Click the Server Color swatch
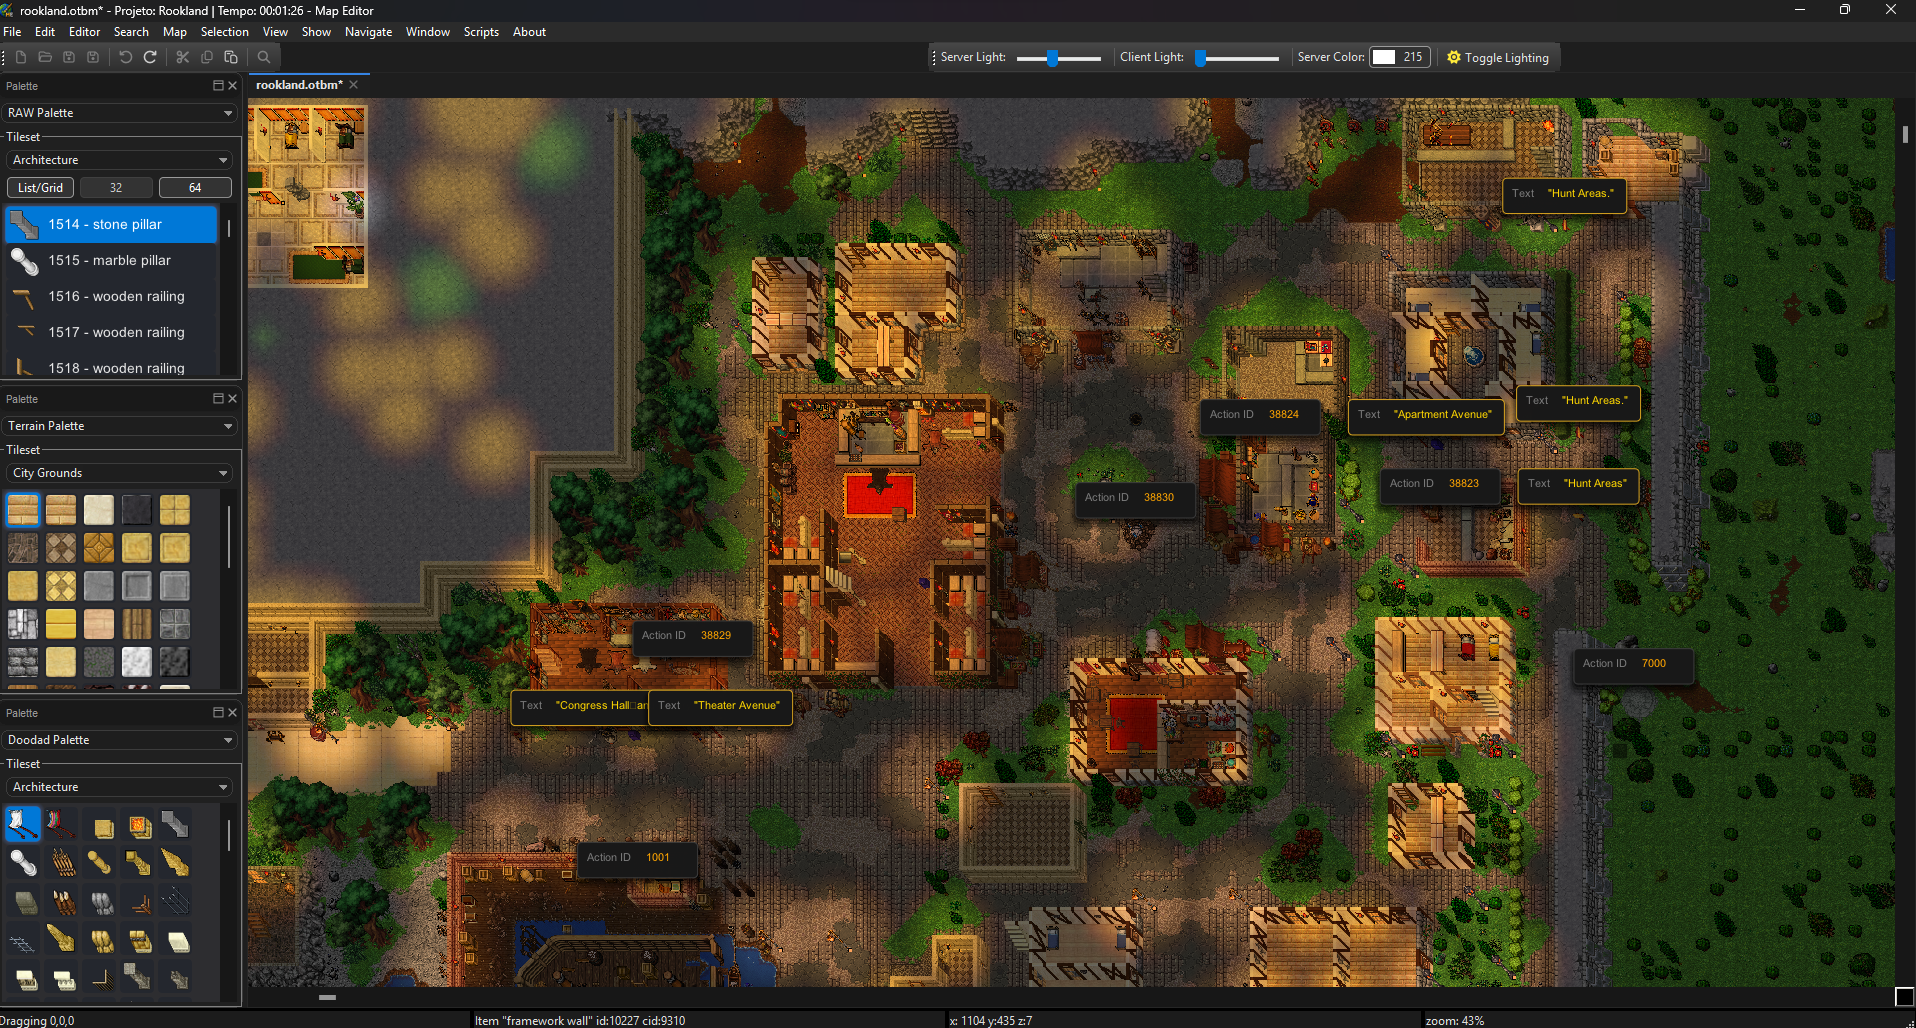 [x=1384, y=57]
